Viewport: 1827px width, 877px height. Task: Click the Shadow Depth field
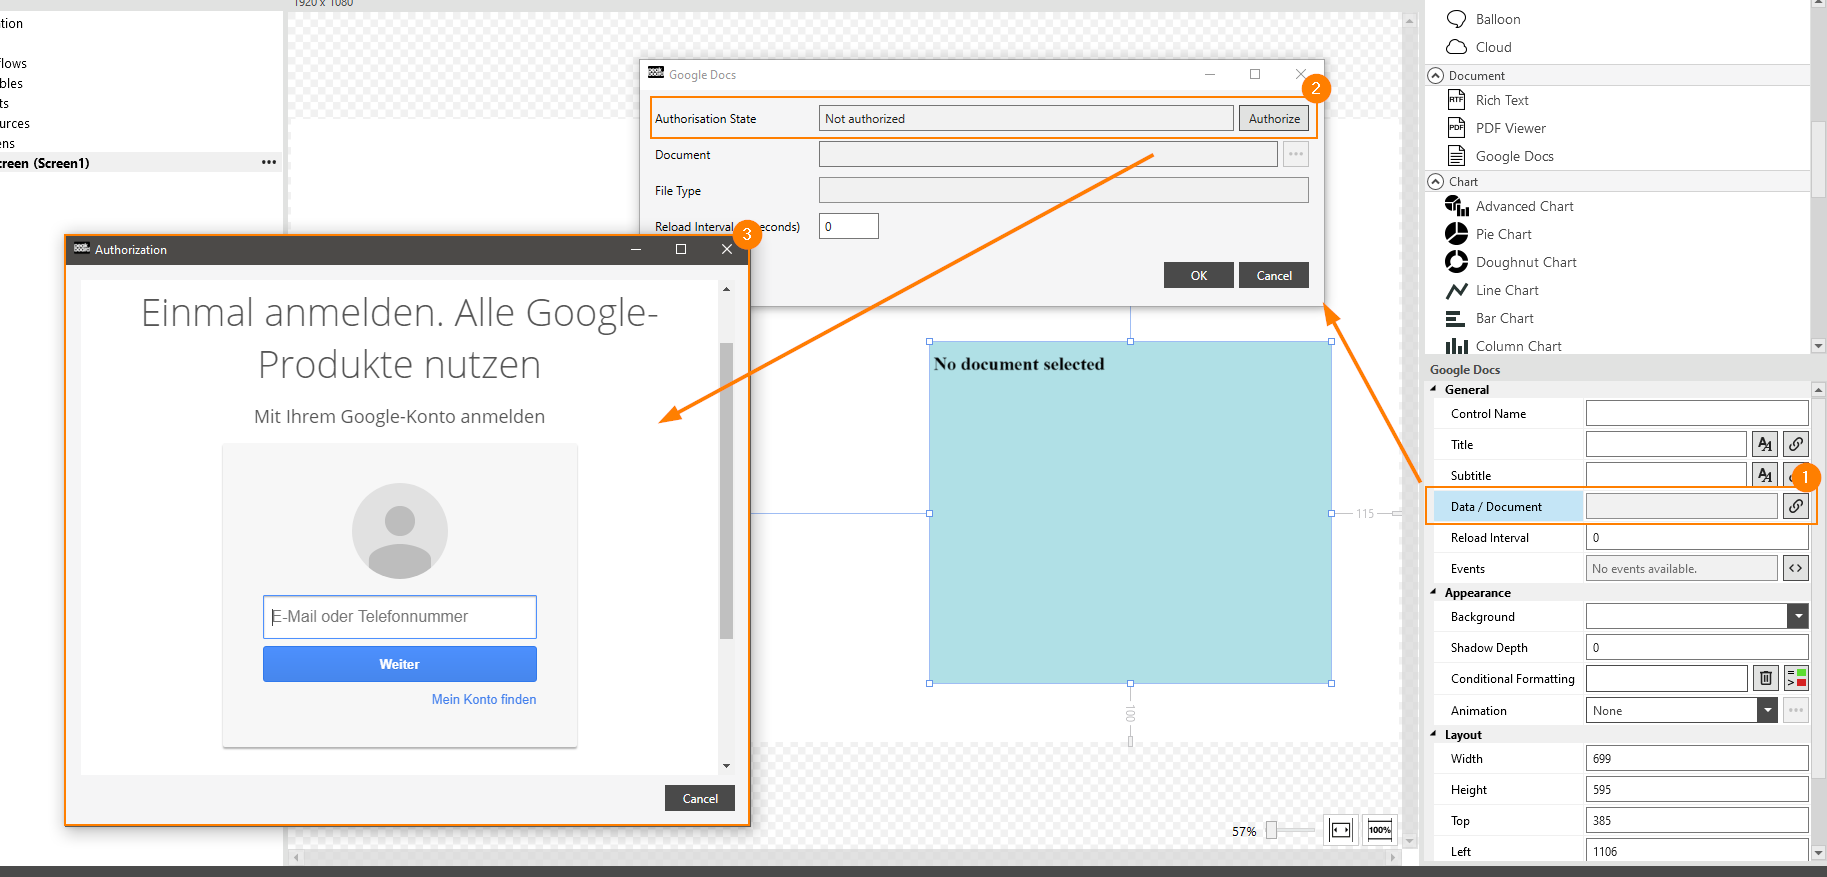click(x=1697, y=647)
